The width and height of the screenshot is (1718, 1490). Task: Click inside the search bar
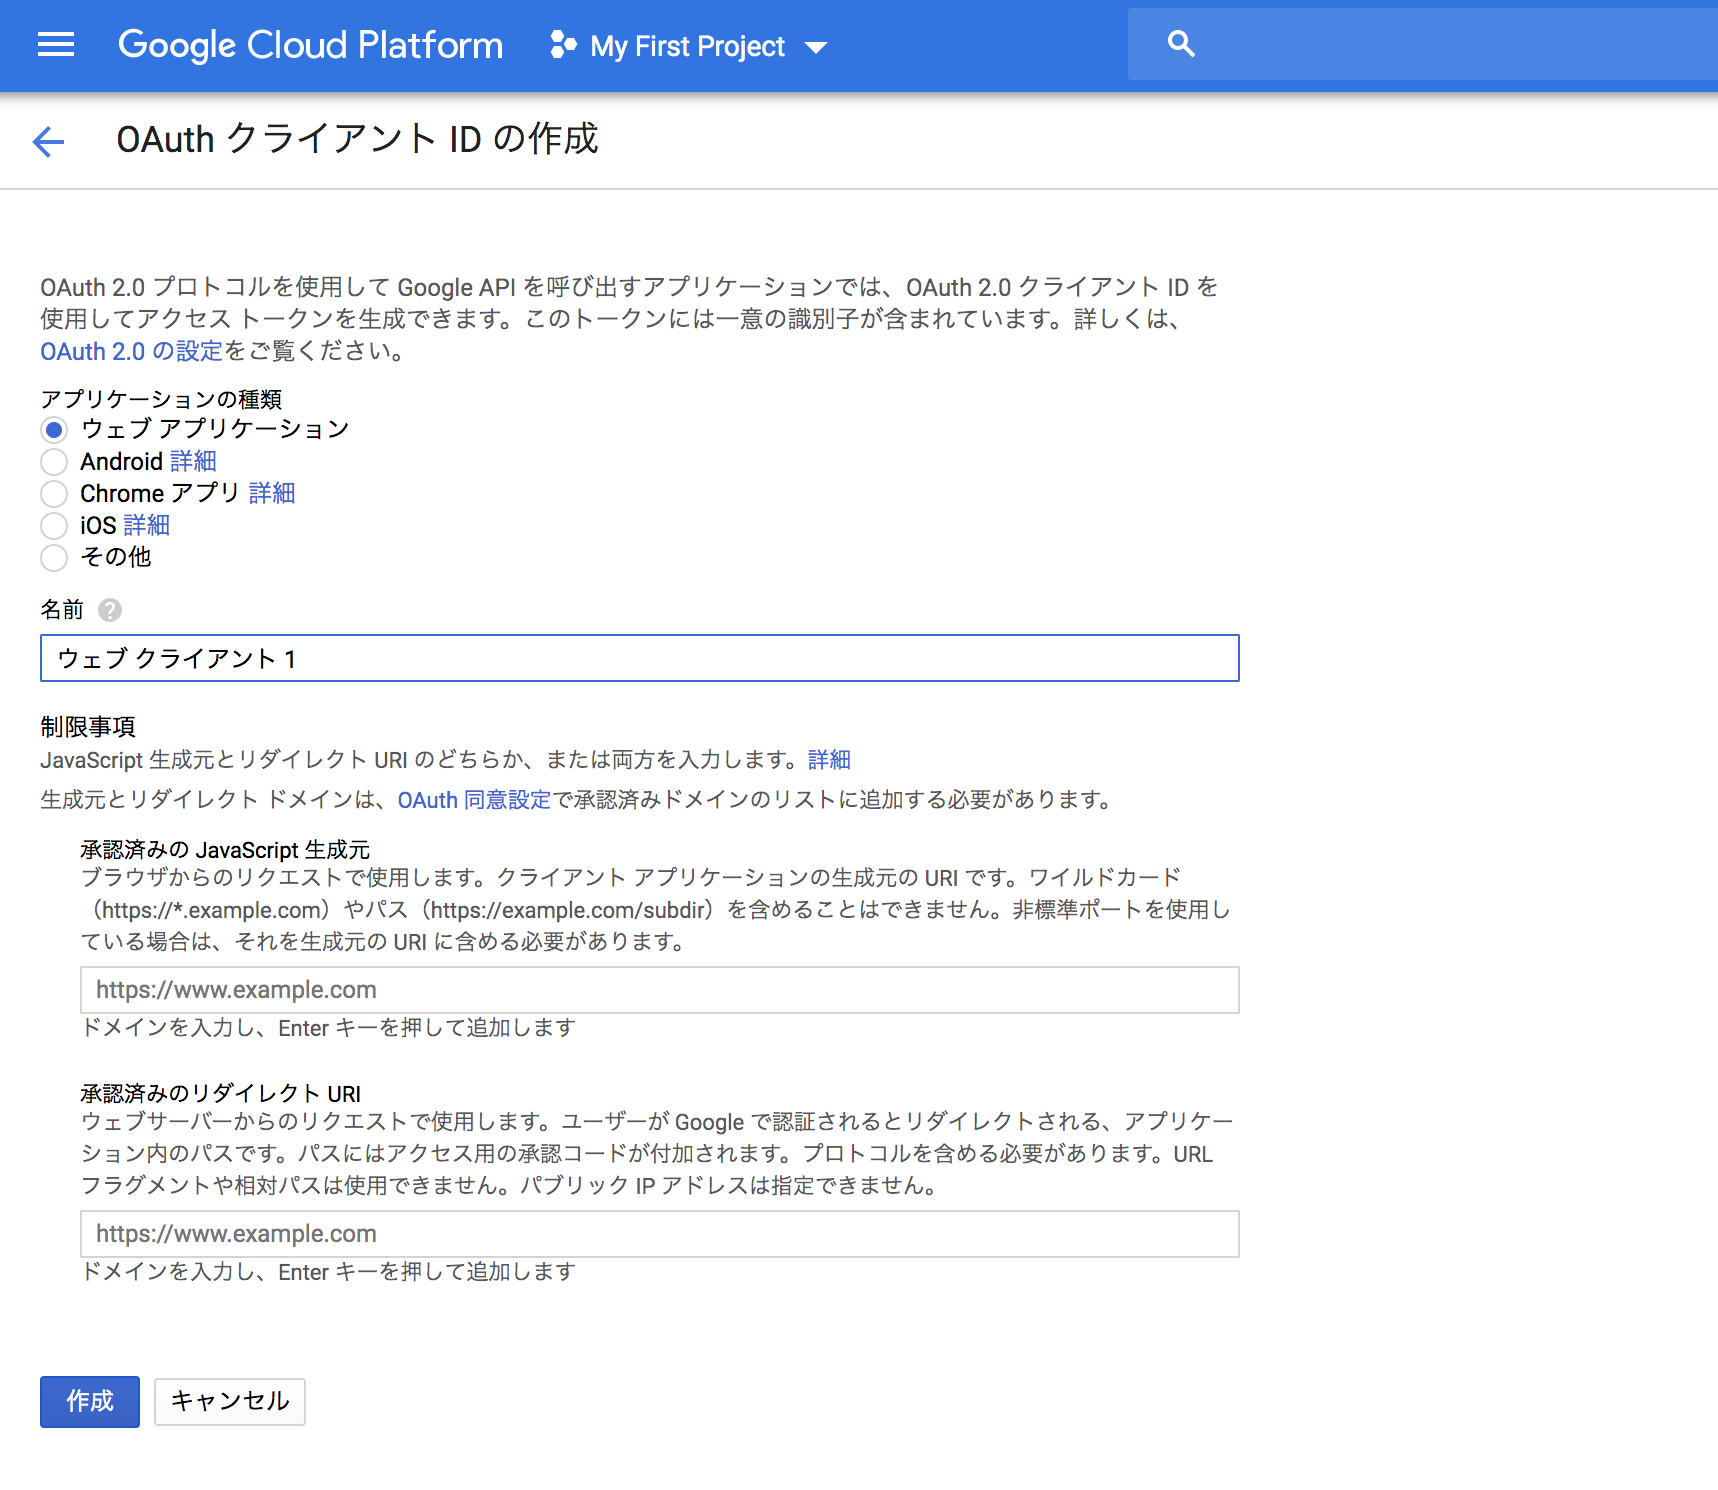point(1400,44)
